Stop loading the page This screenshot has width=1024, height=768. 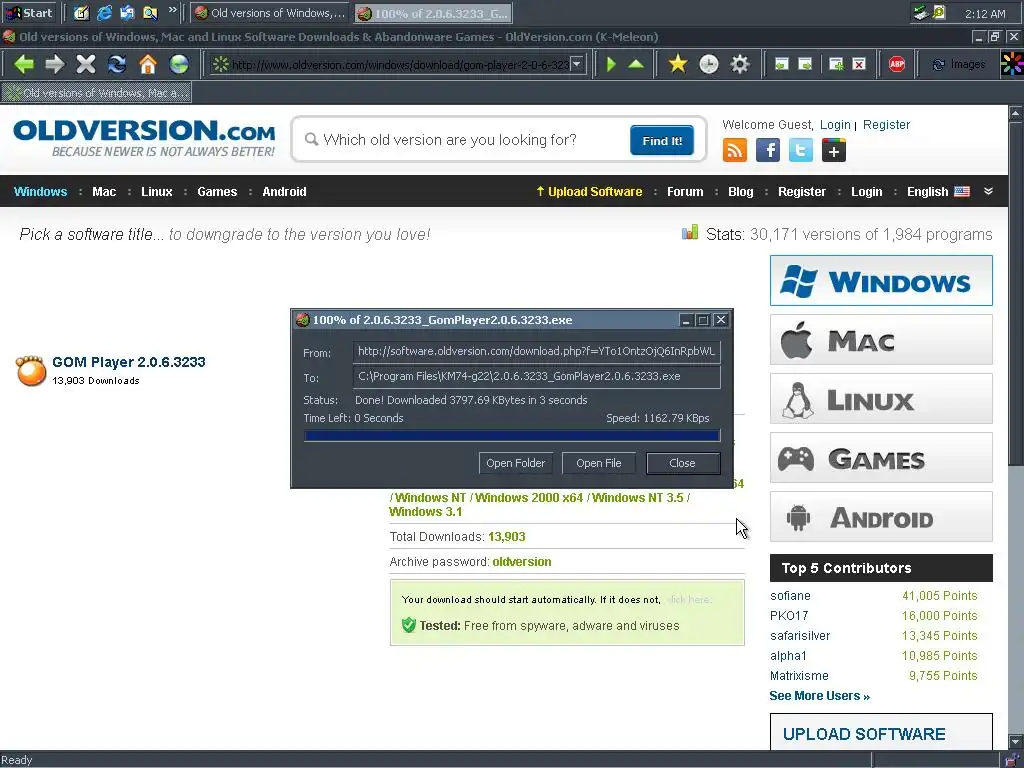tap(86, 64)
